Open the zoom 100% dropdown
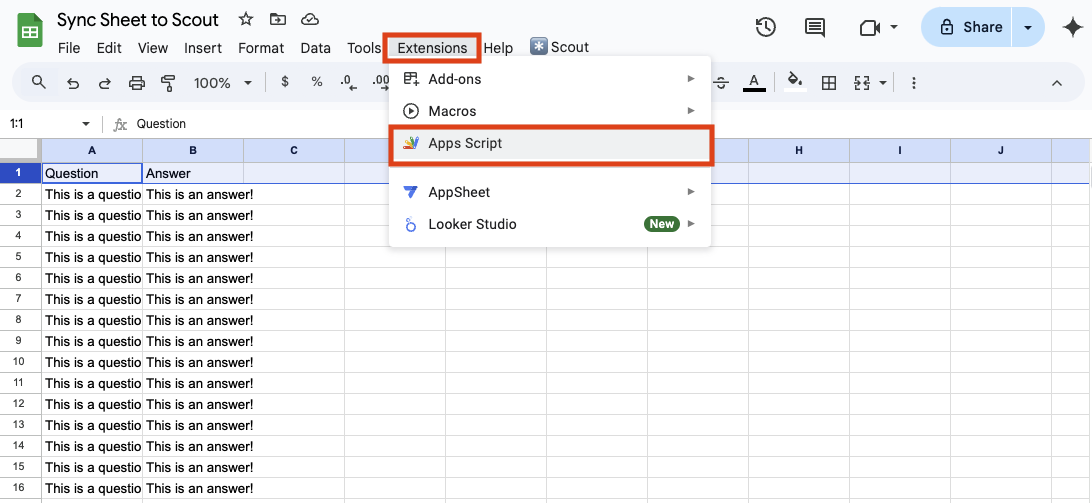This screenshot has height=503, width=1092. [222, 83]
